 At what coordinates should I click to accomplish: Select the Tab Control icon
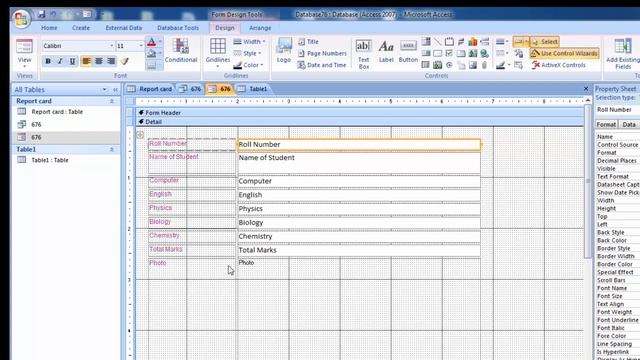(x=449, y=42)
